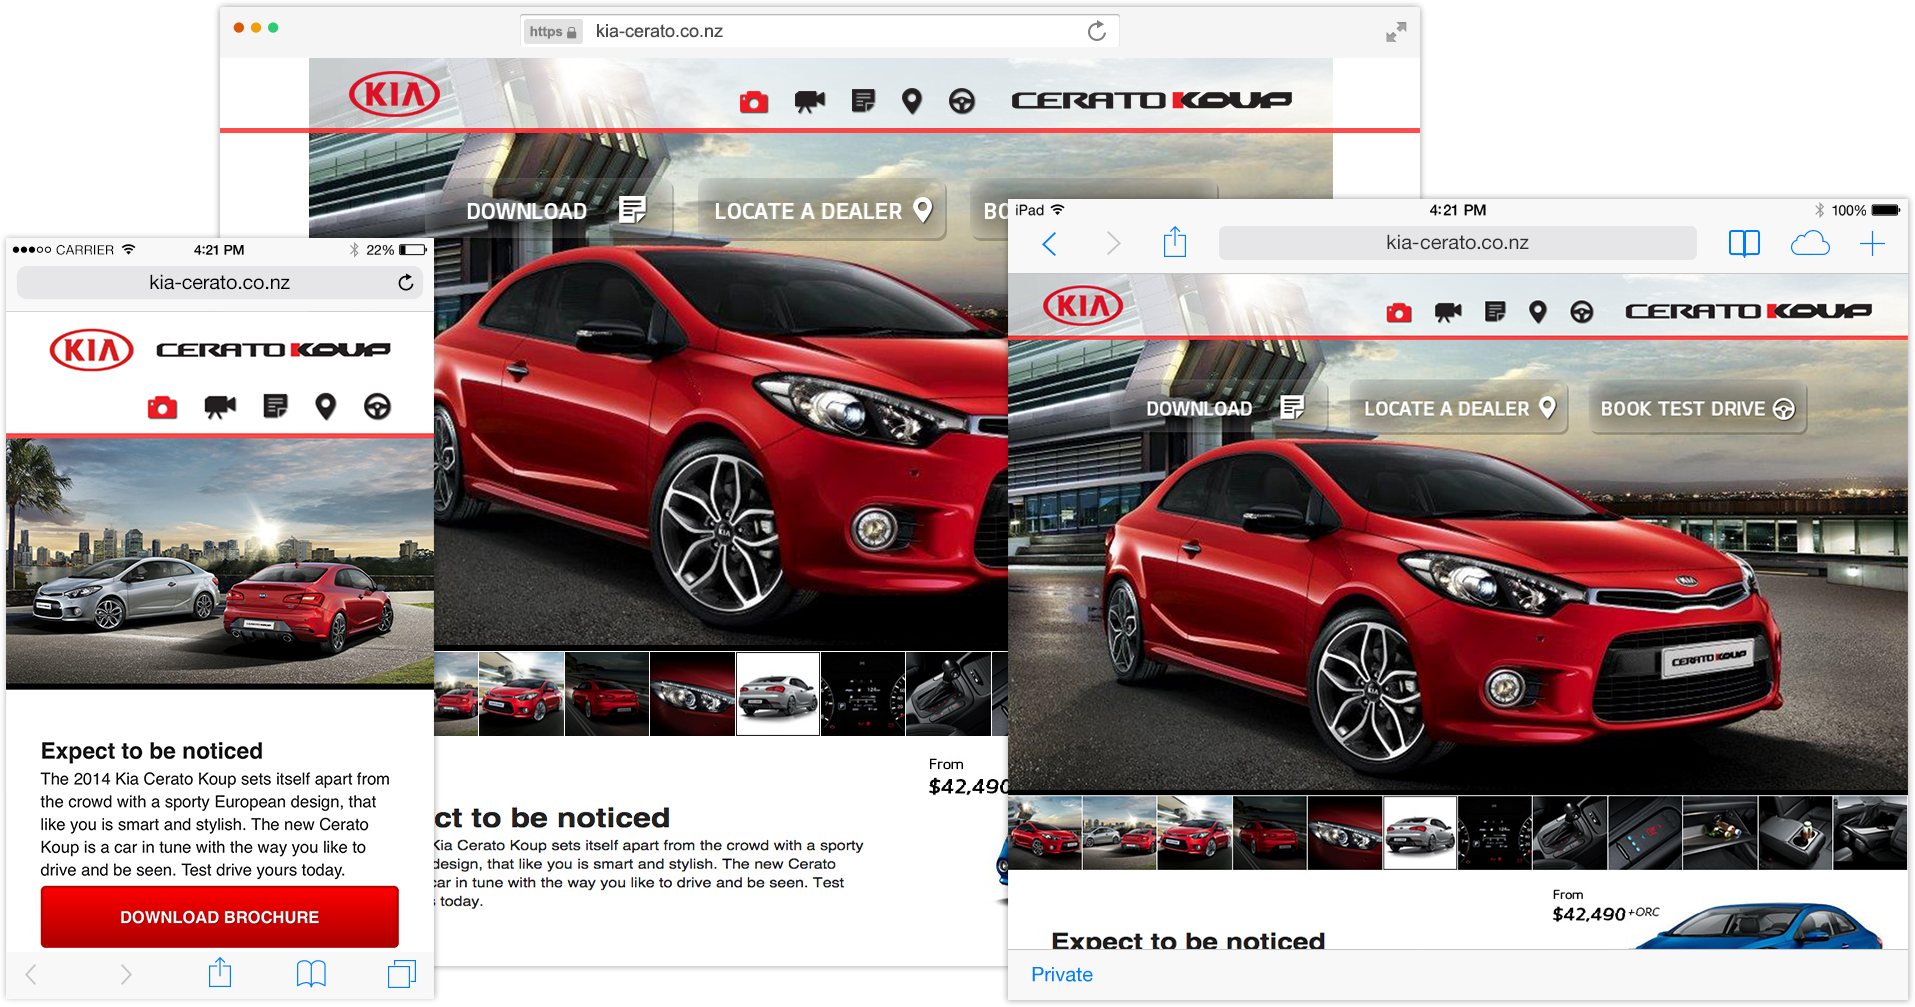Enter fullscreen with the desktop browser expand arrows
This screenshot has height=1007, width=1915.
pos(1396,32)
